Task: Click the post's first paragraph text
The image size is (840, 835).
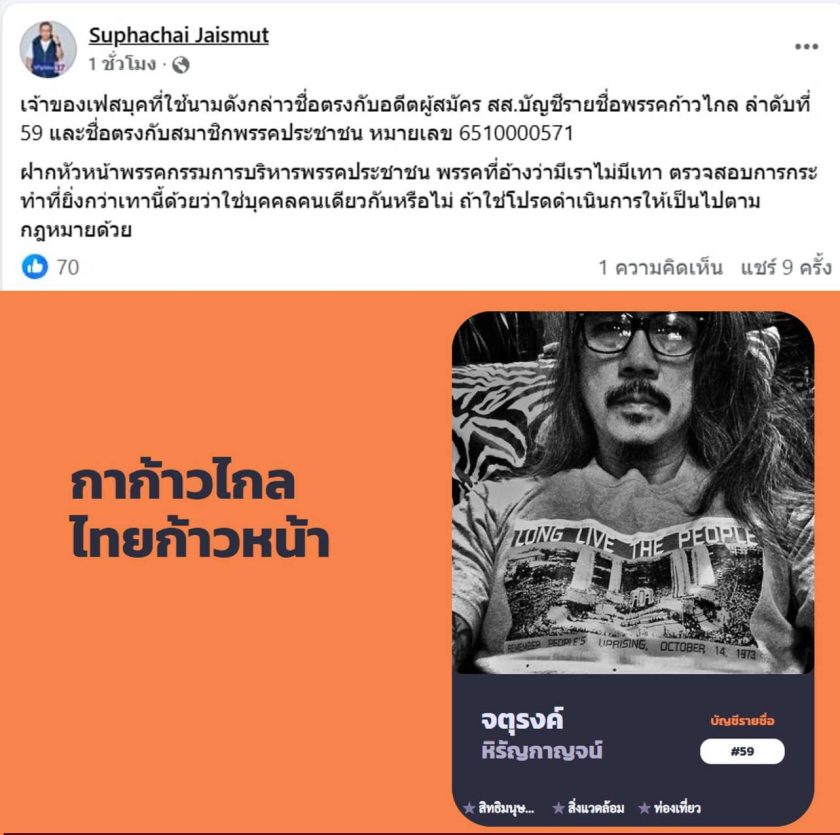Action: pos(416,118)
